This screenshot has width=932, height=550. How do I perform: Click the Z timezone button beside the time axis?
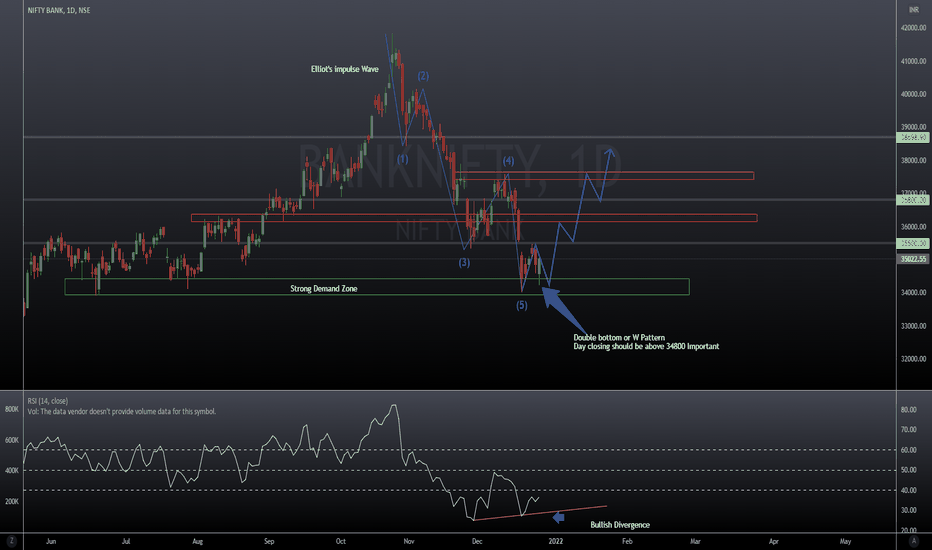pyautogui.click(x=11, y=541)
